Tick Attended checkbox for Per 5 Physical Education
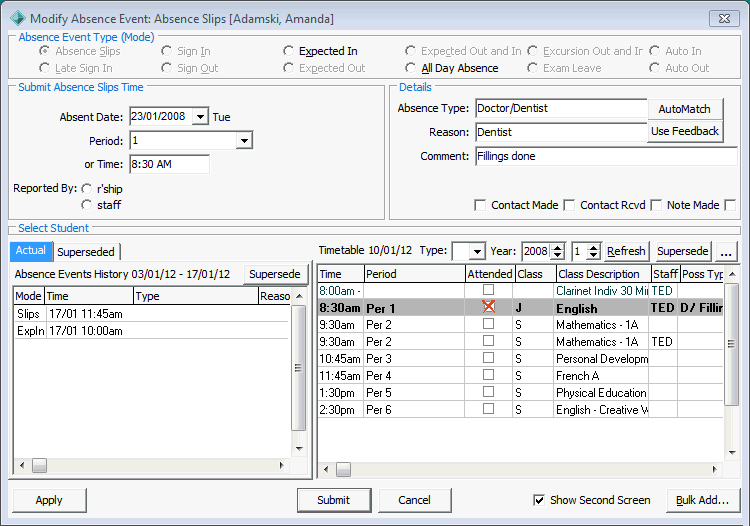Image resolution: width=750 pixels, height=526 pixels. tap(488, 392)
